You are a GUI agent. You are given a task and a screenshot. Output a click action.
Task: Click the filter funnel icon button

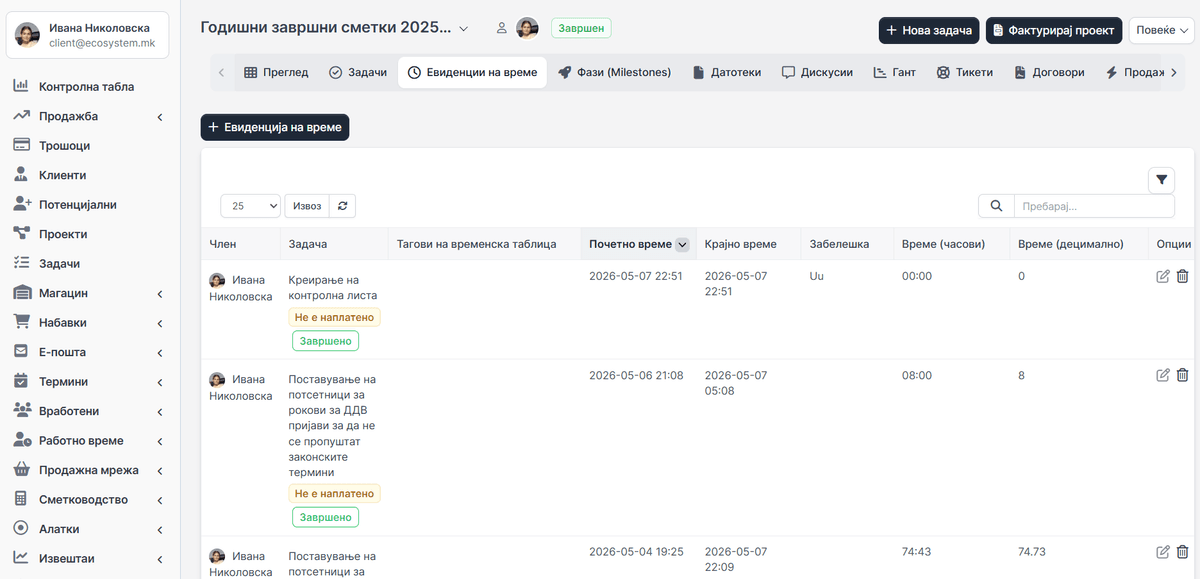[1161, 180]
